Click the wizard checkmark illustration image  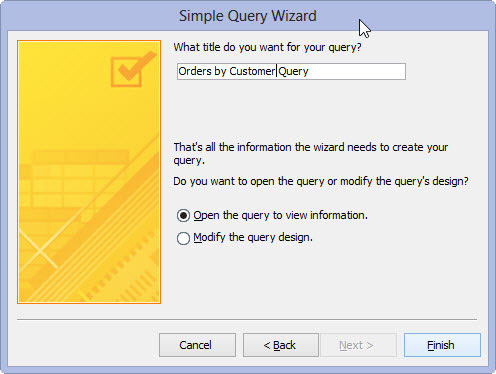click(89, 172)
